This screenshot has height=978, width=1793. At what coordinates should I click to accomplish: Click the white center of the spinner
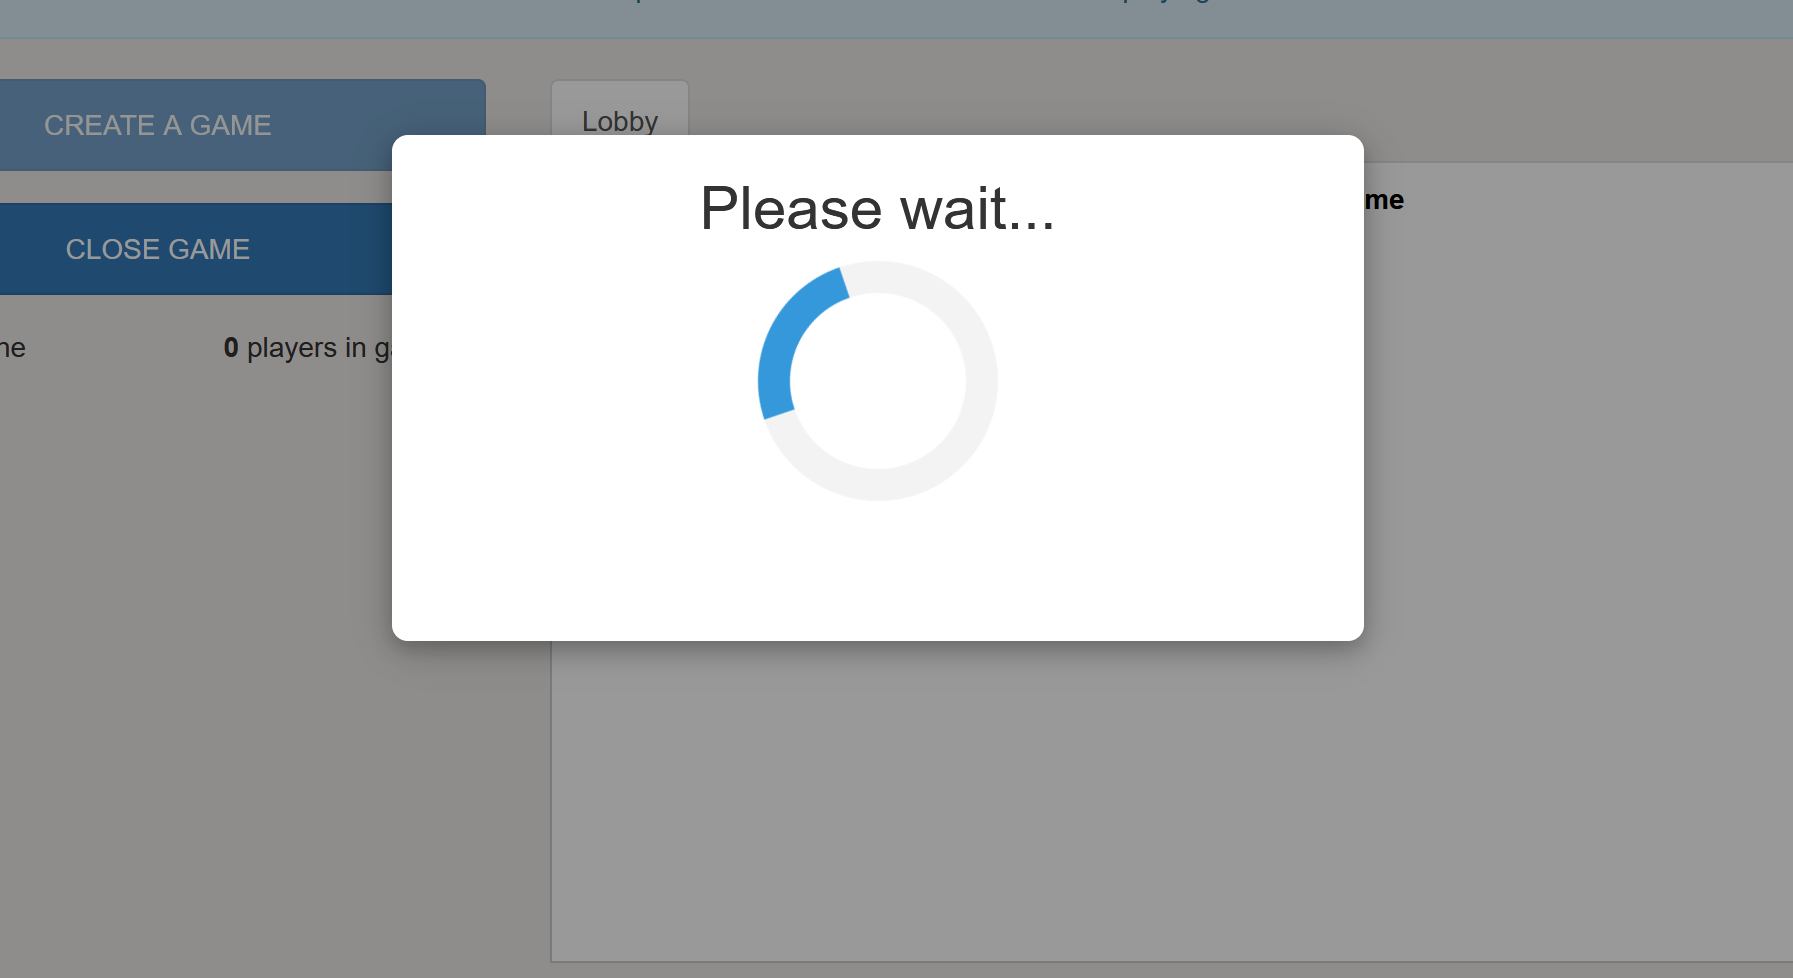click(x=878, y=381)
